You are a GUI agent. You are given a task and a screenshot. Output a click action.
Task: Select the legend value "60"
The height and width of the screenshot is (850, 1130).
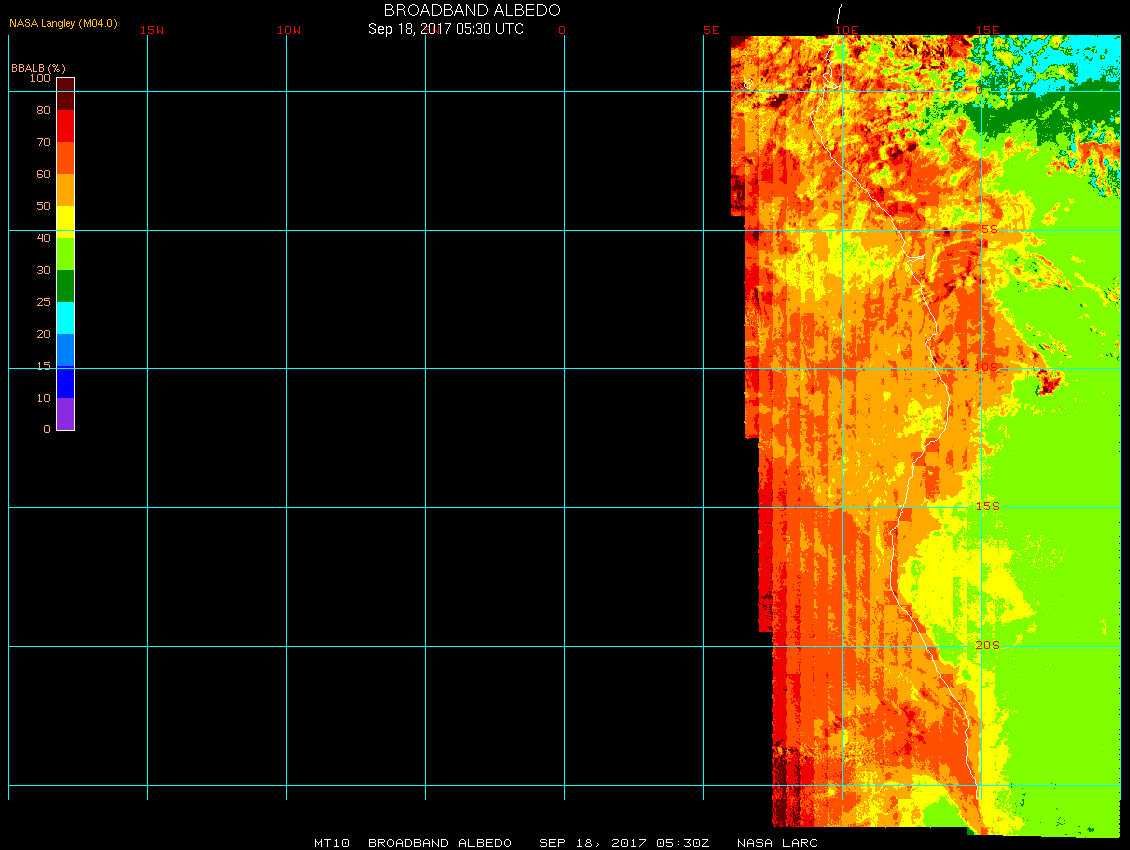[x=44, y=174]
